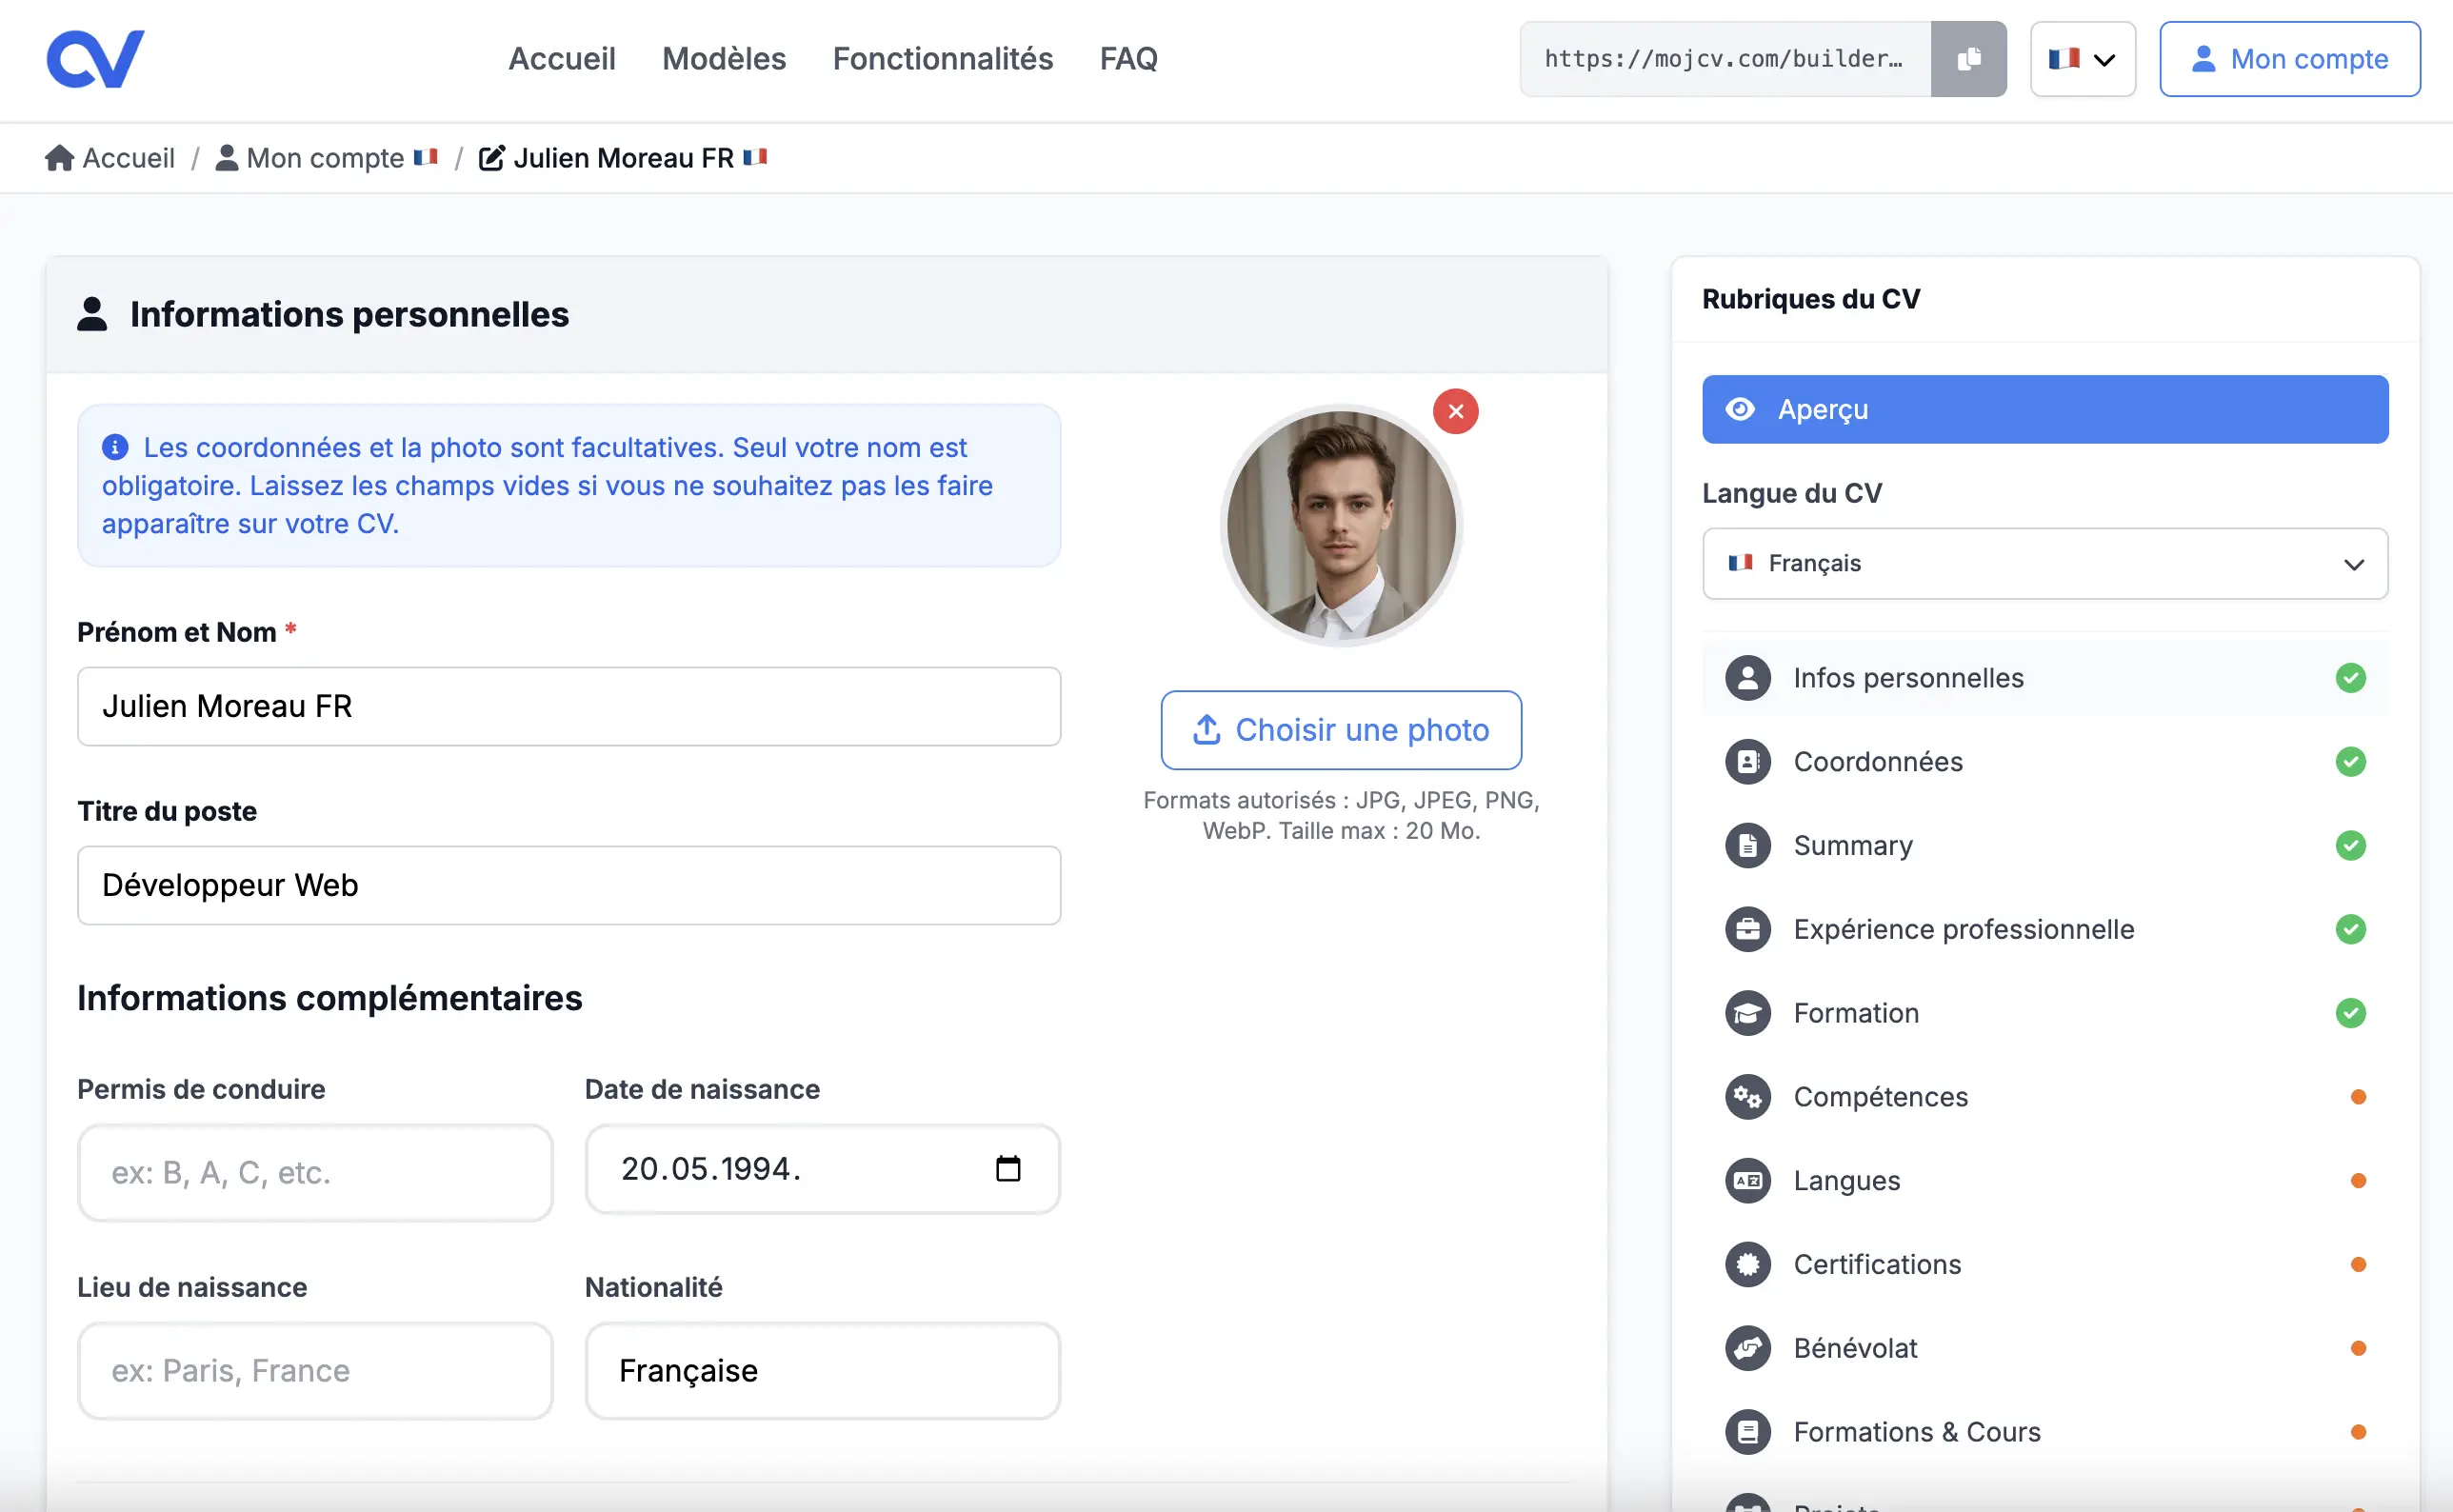This screenshot has width=2453, height=1512.
Task: Click the Choisir une photo button
Action: 1340,730
